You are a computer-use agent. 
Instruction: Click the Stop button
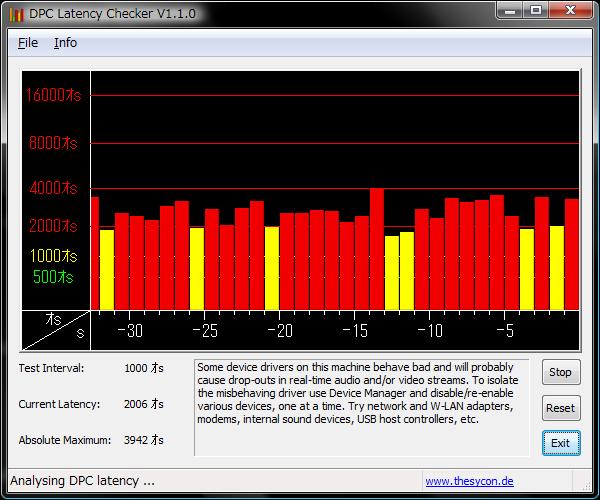tap(561, 372)
